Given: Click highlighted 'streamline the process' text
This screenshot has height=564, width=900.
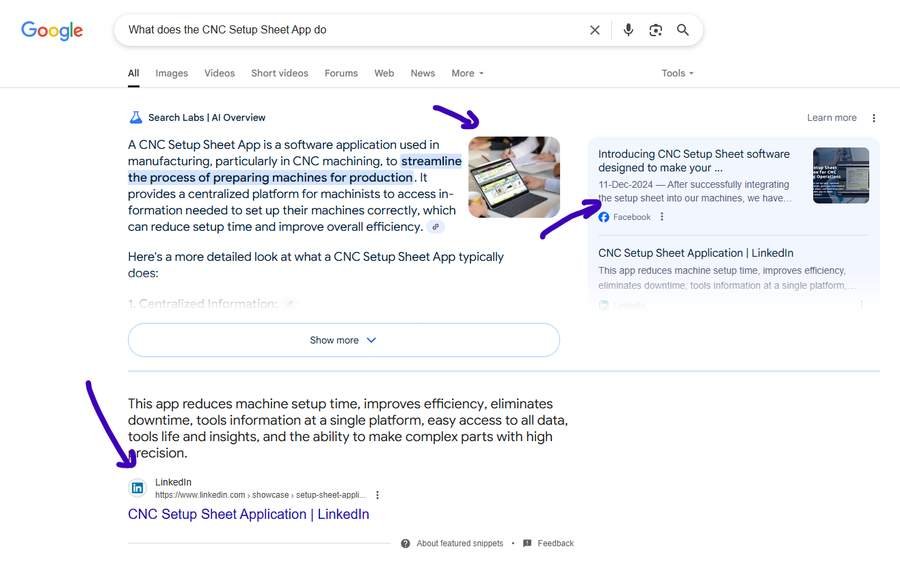Looking at the screenshot, I should [x=294, y=169].
